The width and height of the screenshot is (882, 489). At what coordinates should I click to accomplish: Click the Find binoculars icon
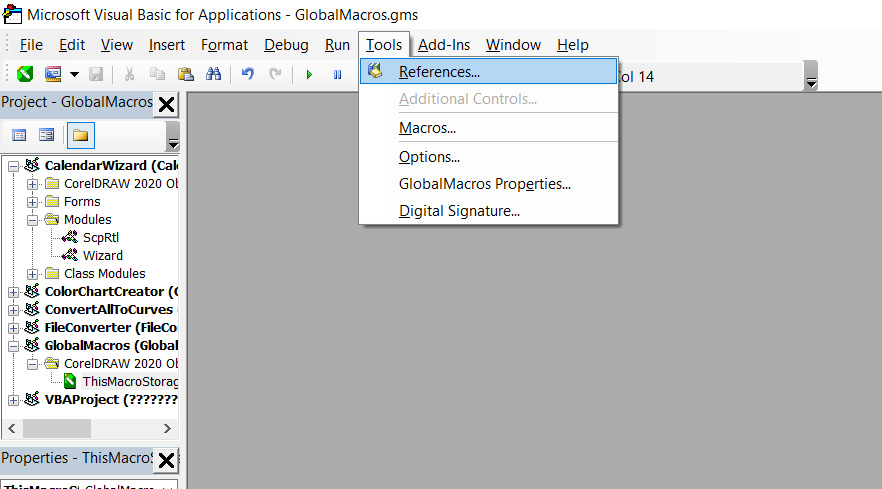(x=214, y=74)
